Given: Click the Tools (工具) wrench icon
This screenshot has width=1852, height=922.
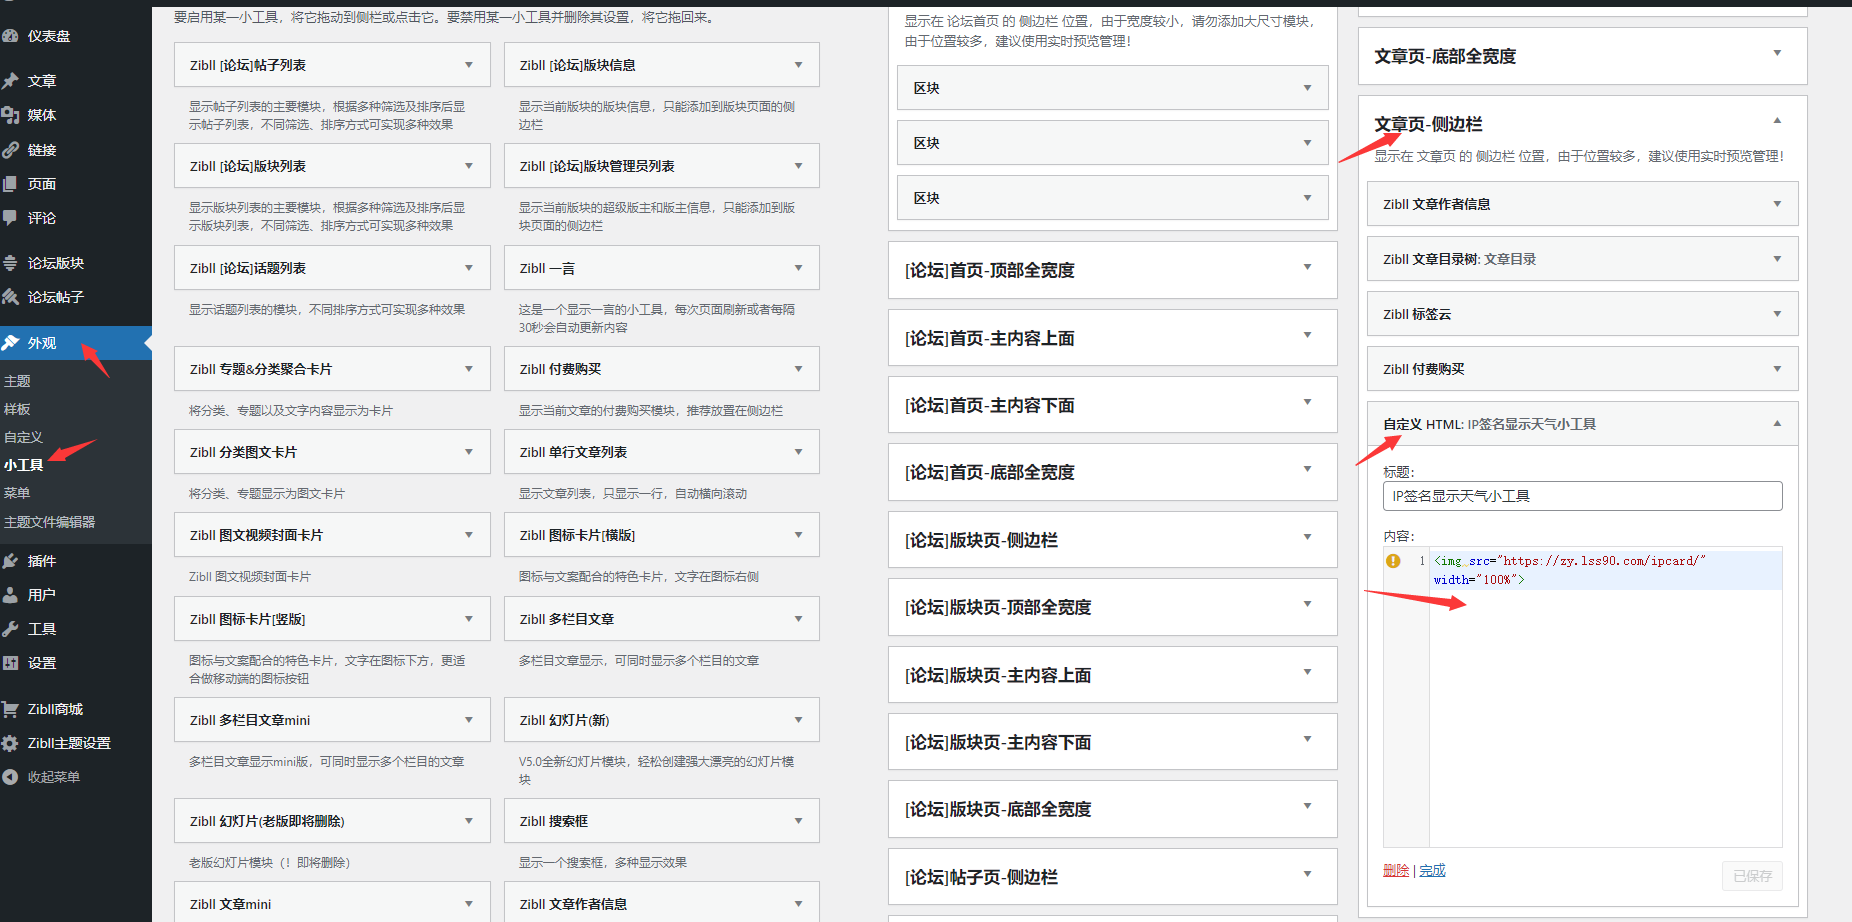Looking at the screenshot, I should pyautogui.click(x=11, y=629).
